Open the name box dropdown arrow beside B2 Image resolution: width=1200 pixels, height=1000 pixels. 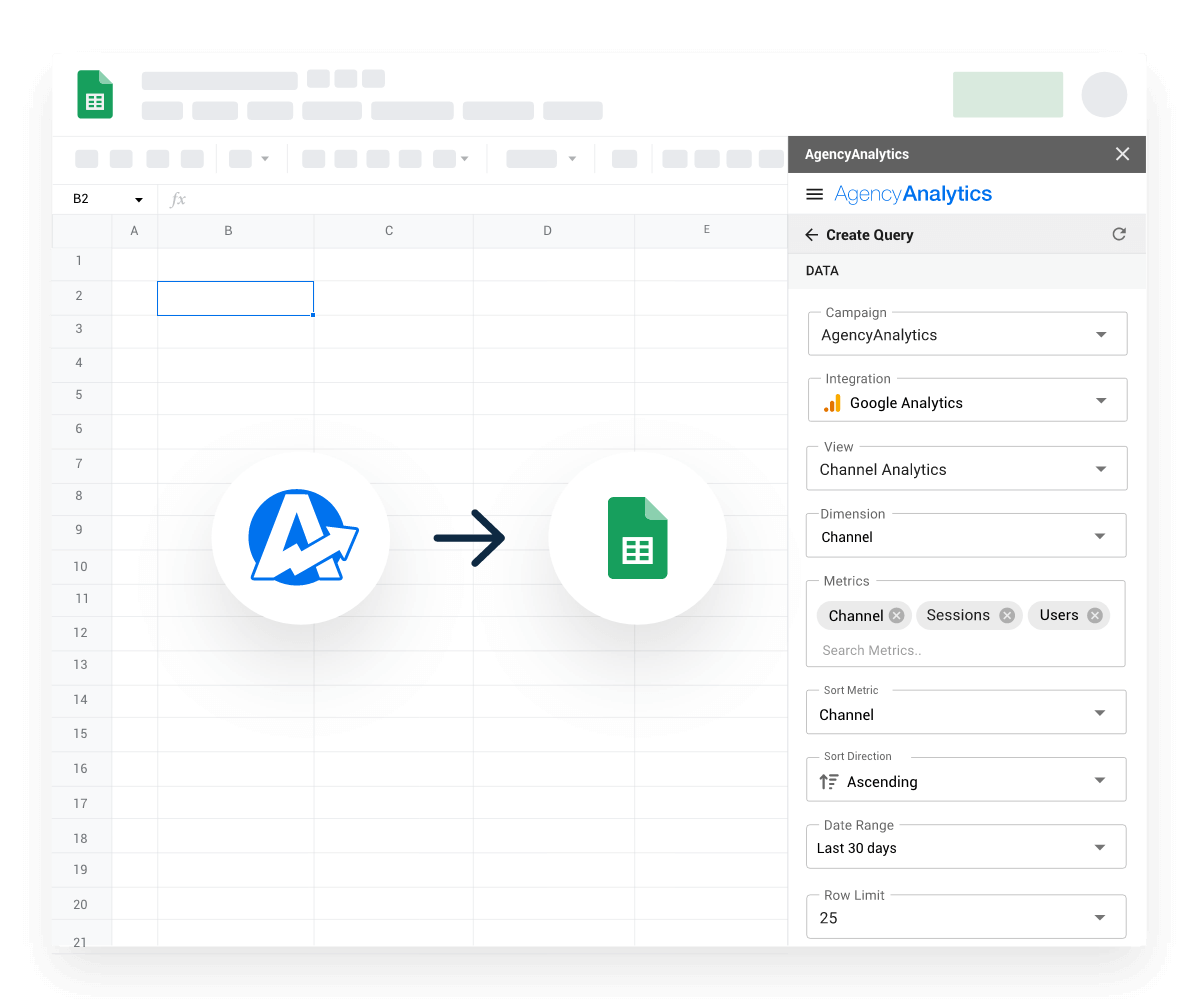(139, 200)
